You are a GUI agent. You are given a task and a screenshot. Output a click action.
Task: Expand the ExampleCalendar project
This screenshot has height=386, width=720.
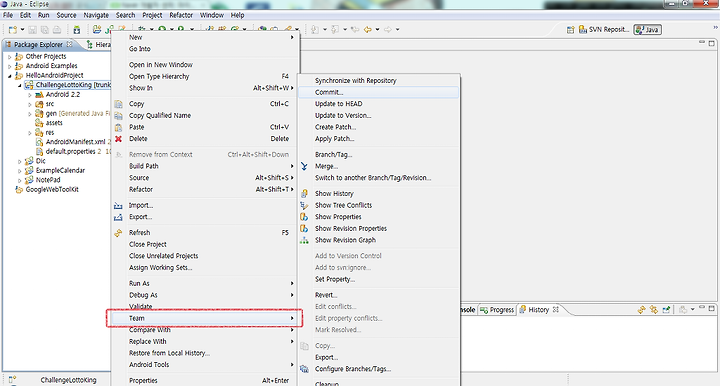click(x=20, y=171)
